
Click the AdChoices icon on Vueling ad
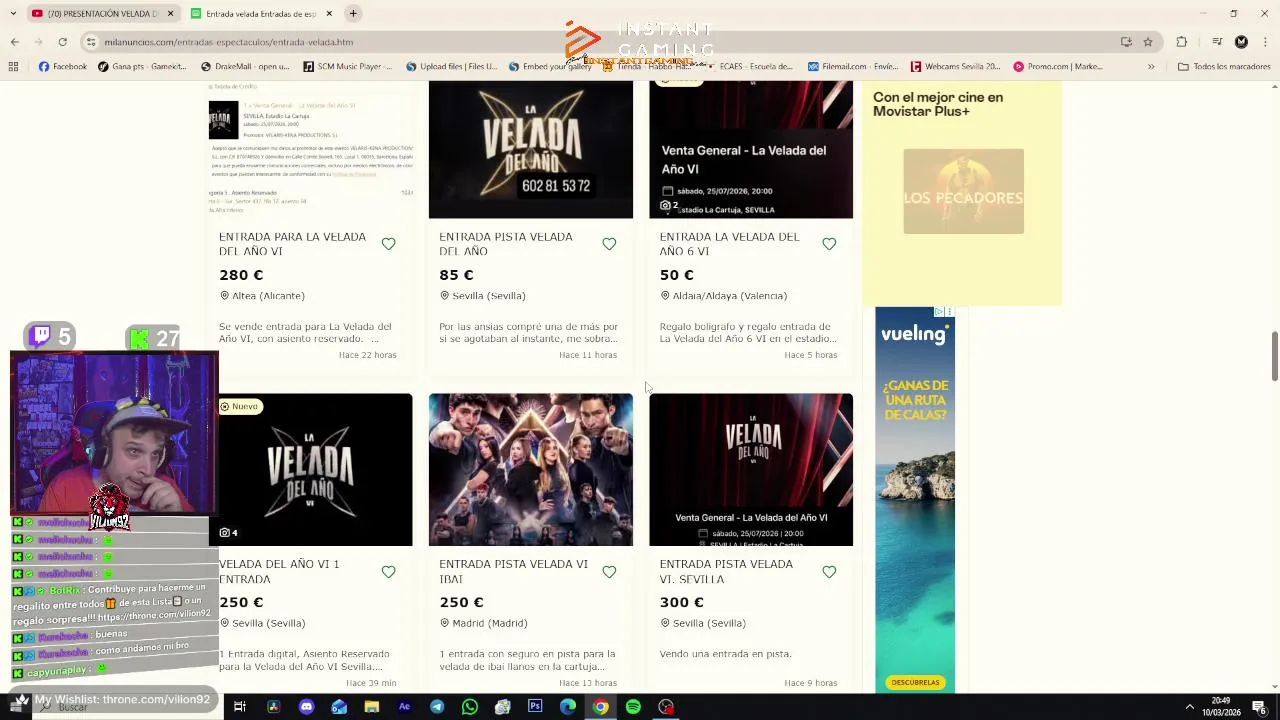click(939, 312)
